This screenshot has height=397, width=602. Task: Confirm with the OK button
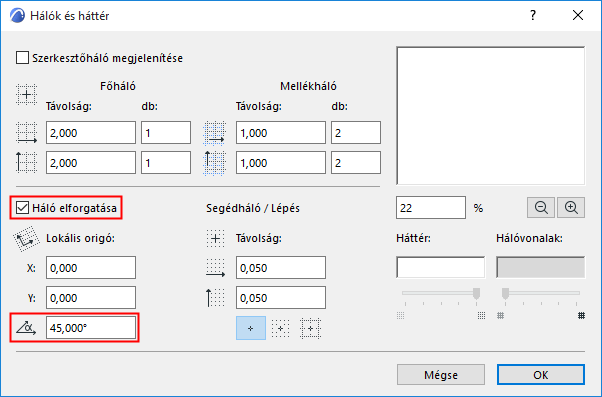pyautogui.click(x=541, y=375)
